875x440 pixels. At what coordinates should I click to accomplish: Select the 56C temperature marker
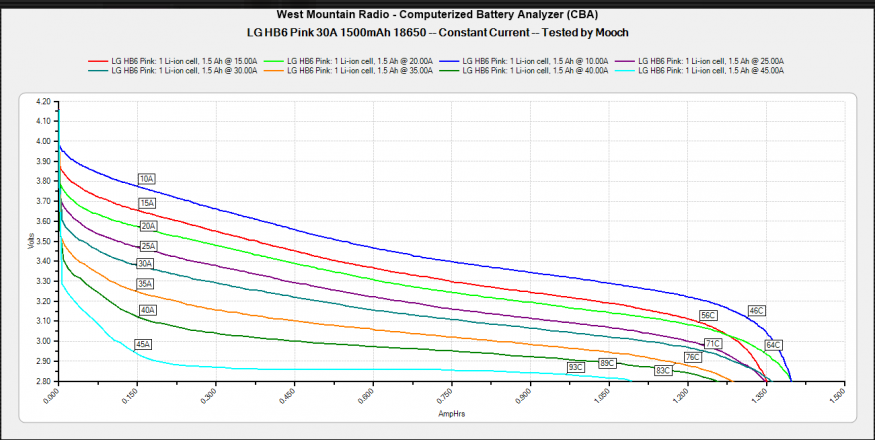tap(708, 315)
